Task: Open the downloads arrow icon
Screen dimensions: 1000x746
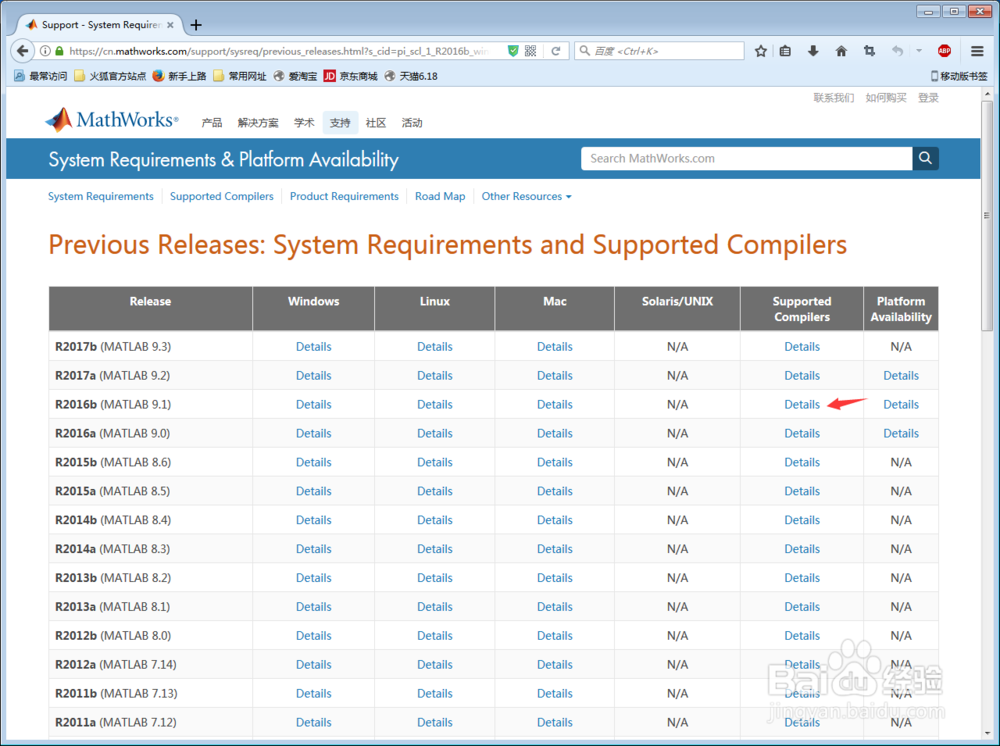Action: pos(812,51)
